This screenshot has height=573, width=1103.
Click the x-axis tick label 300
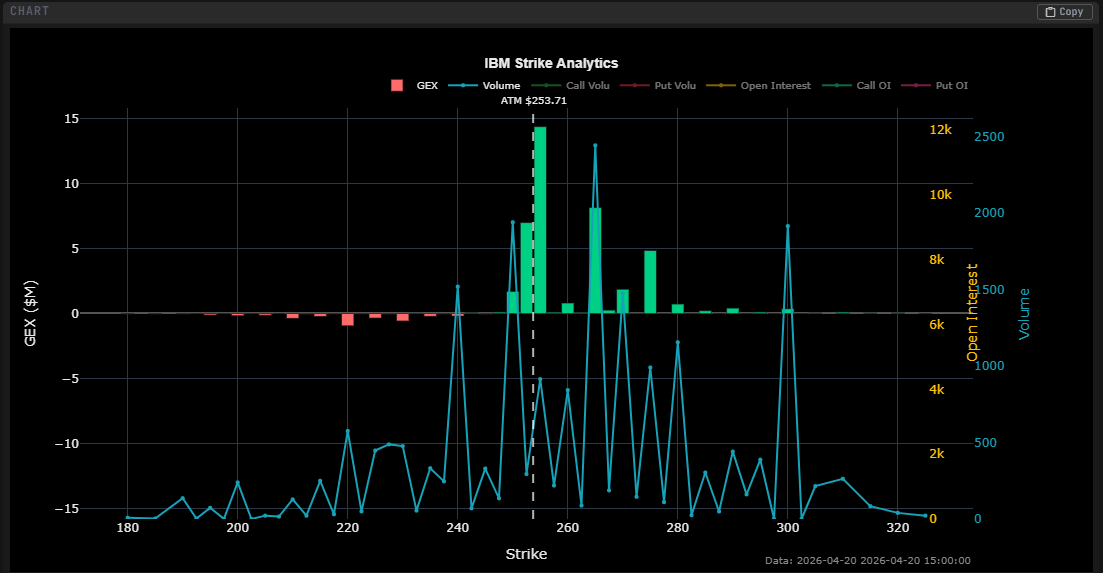point(788,528)
